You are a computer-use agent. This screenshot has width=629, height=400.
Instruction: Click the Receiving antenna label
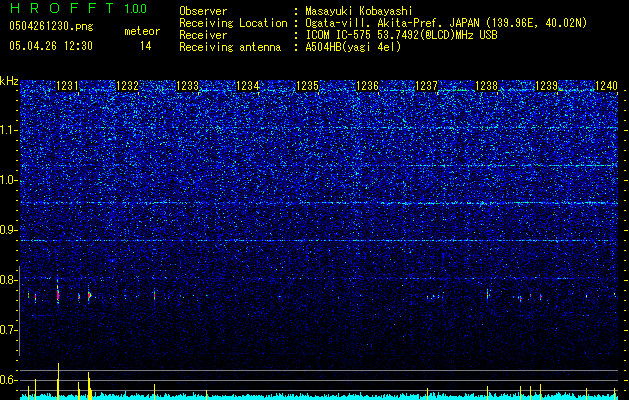click(230, 47)
